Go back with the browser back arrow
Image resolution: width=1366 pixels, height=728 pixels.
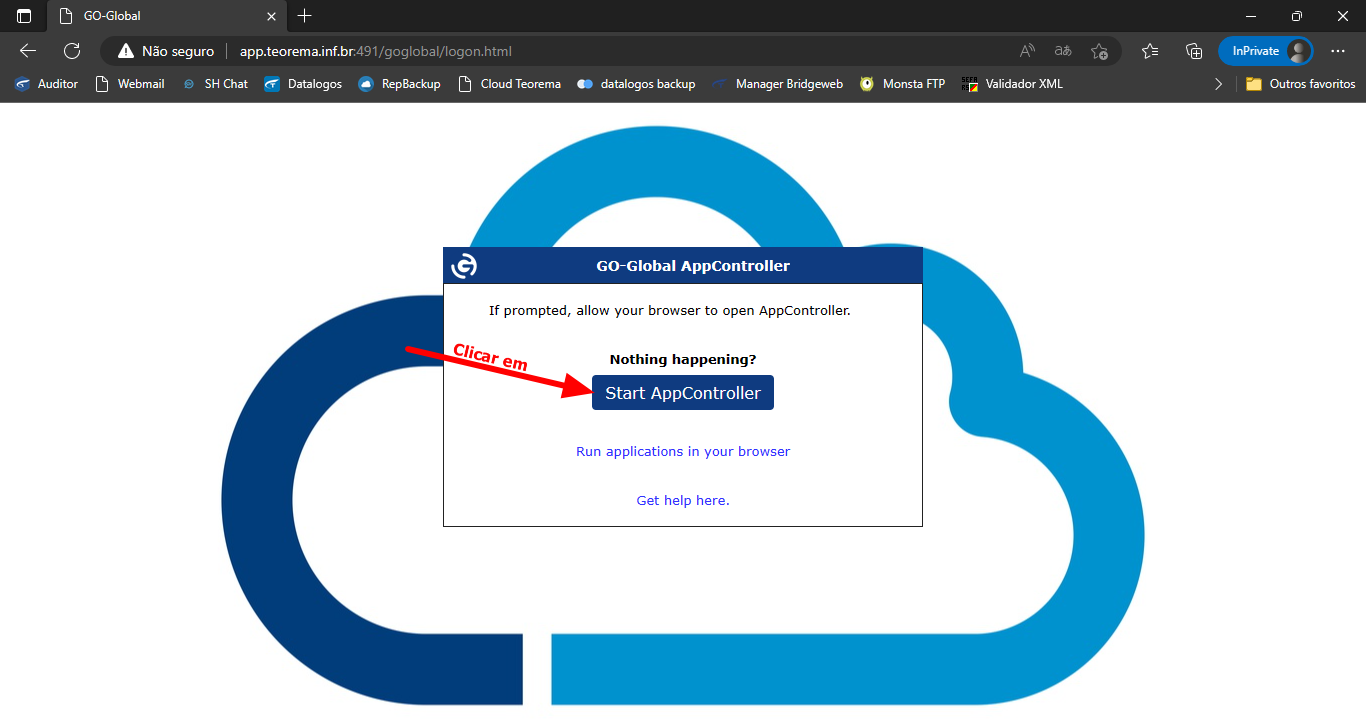[28, 51]
